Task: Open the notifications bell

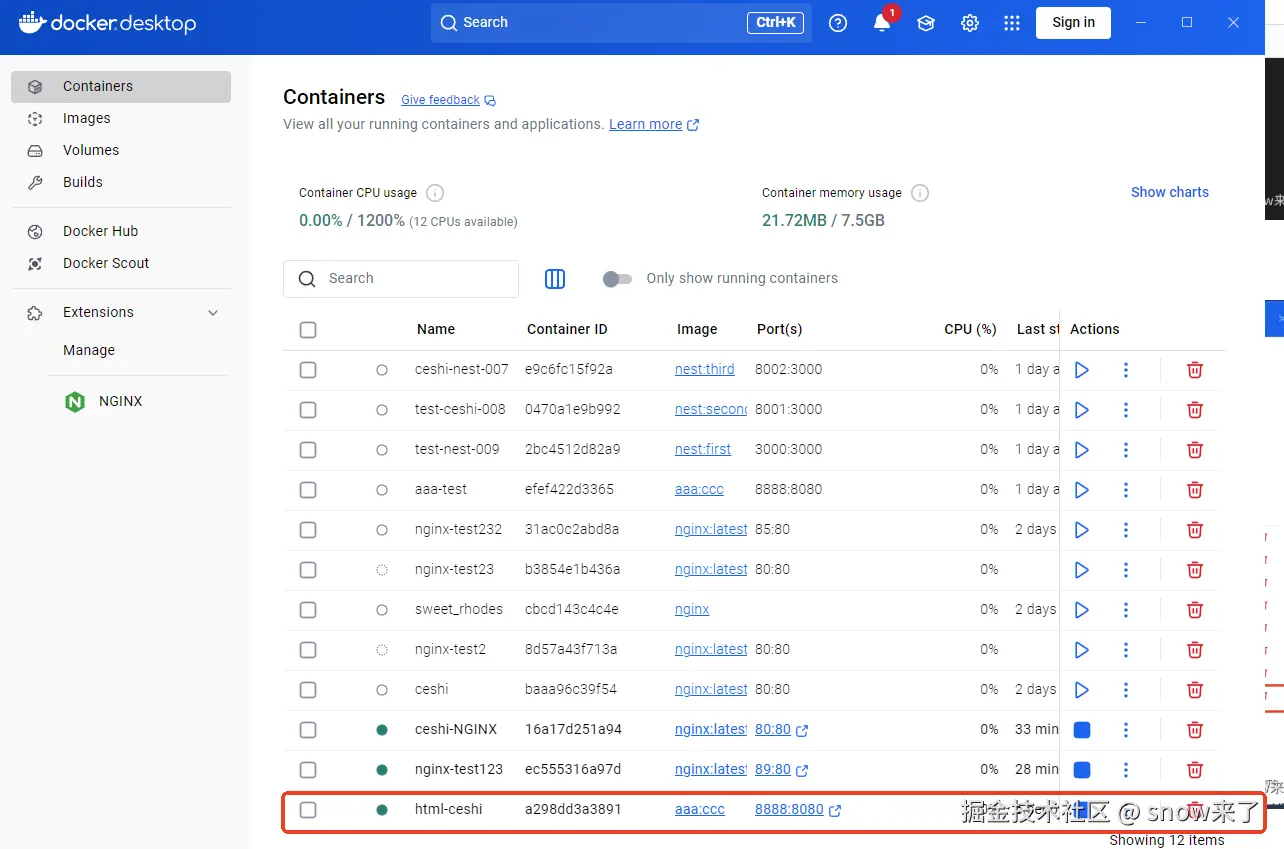Action: (x=882, y=23)
